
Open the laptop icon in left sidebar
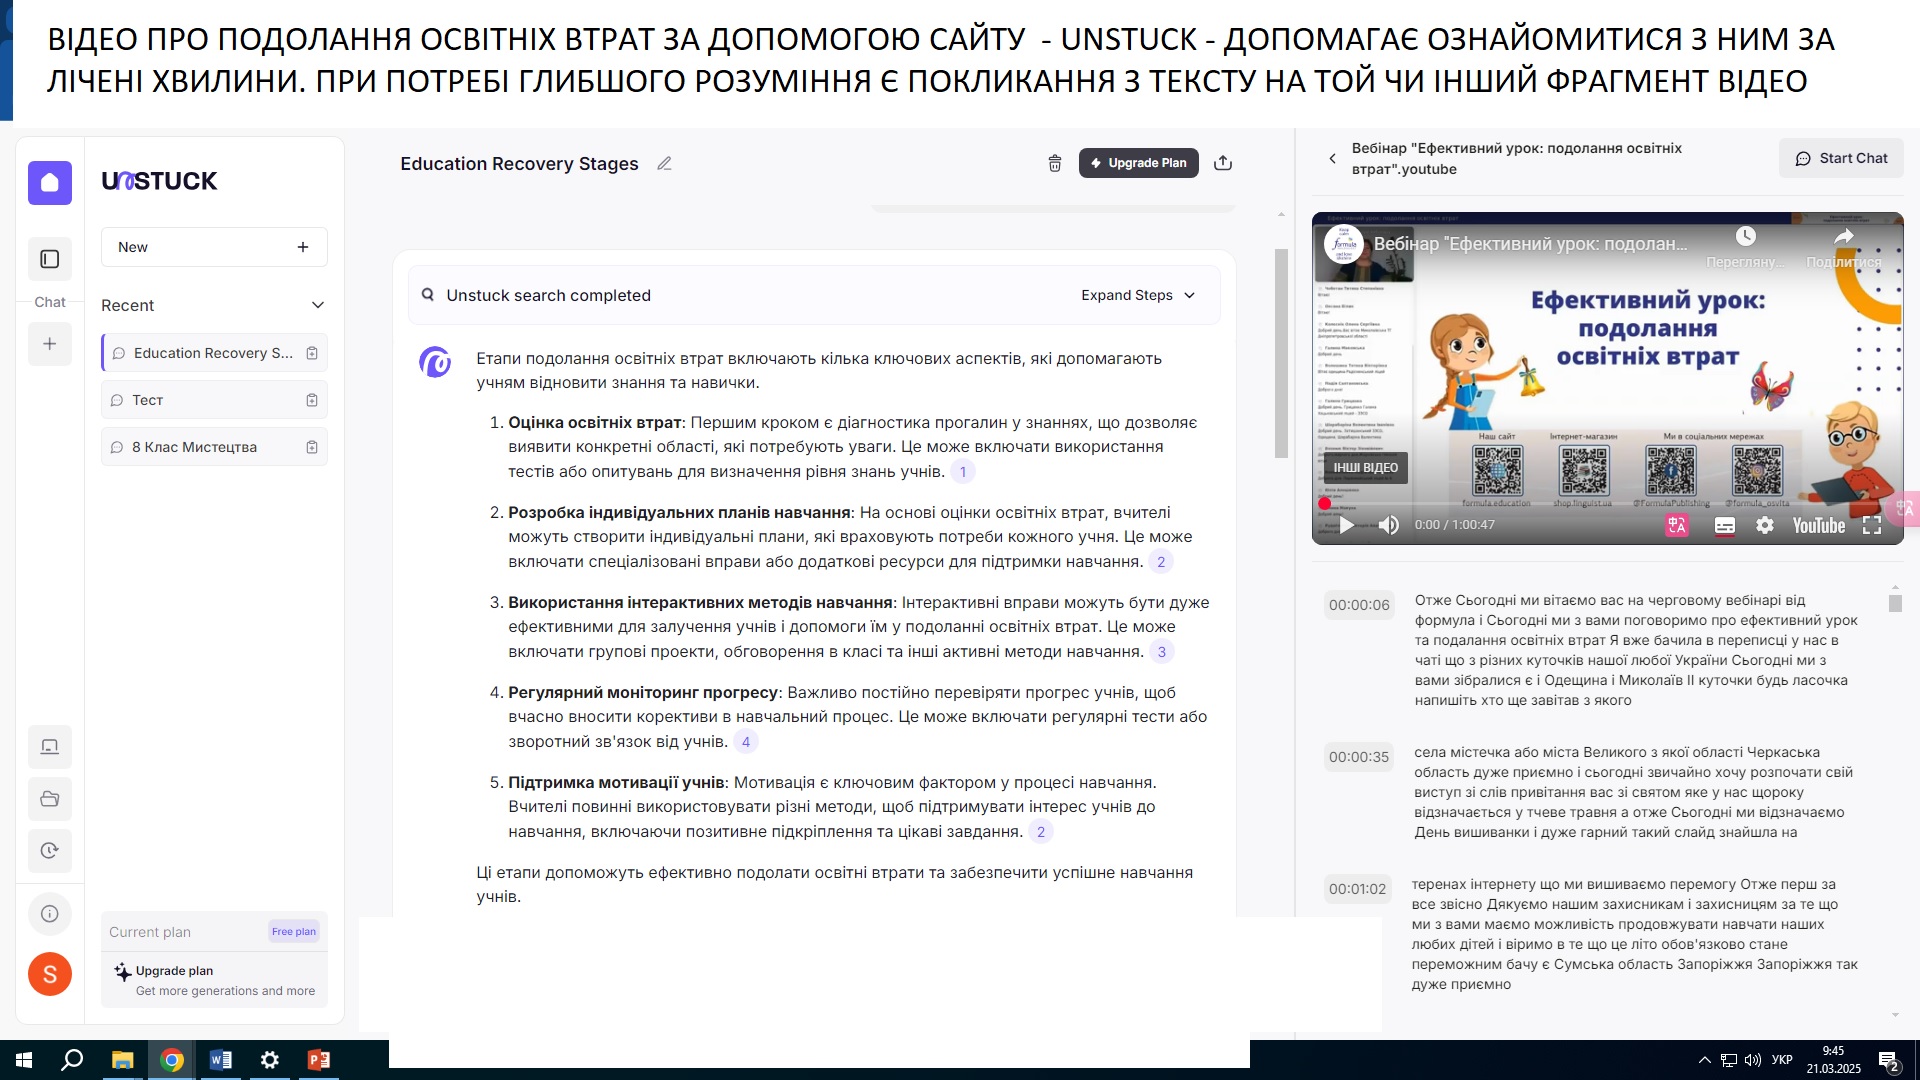click(x=50, y=746)
